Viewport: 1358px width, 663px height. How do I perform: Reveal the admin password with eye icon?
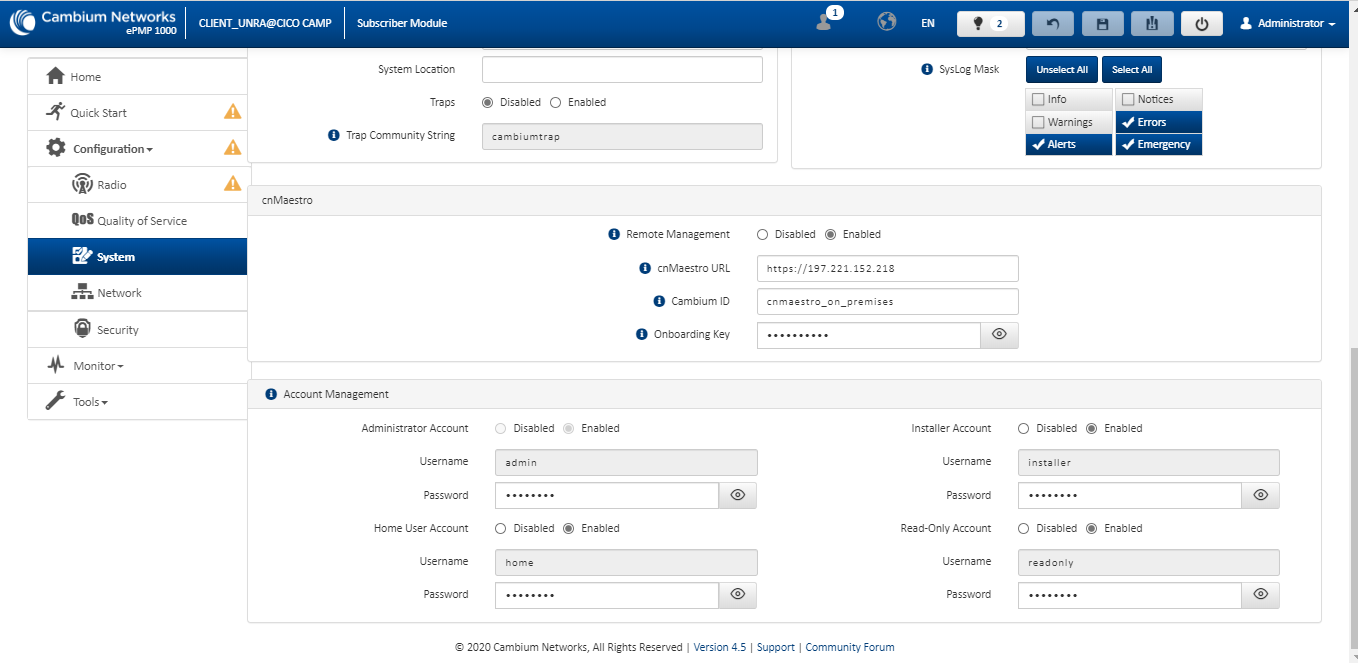point(738,495)
